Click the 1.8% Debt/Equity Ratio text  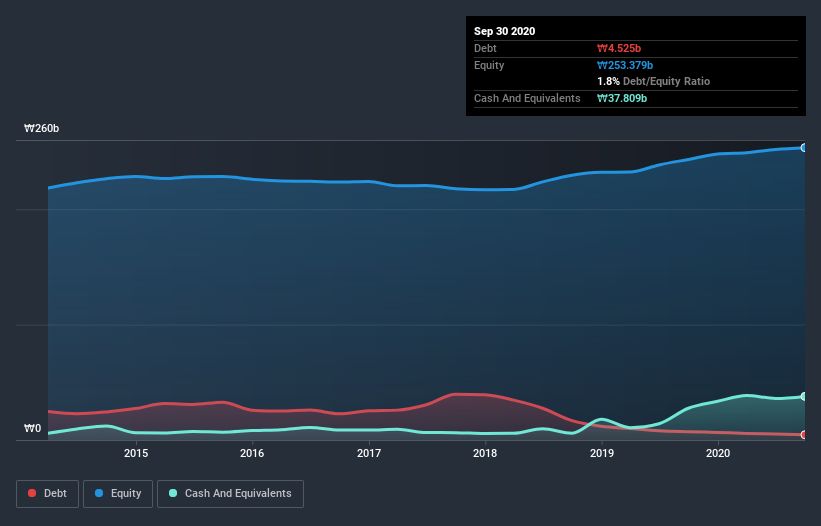point(653,81)
